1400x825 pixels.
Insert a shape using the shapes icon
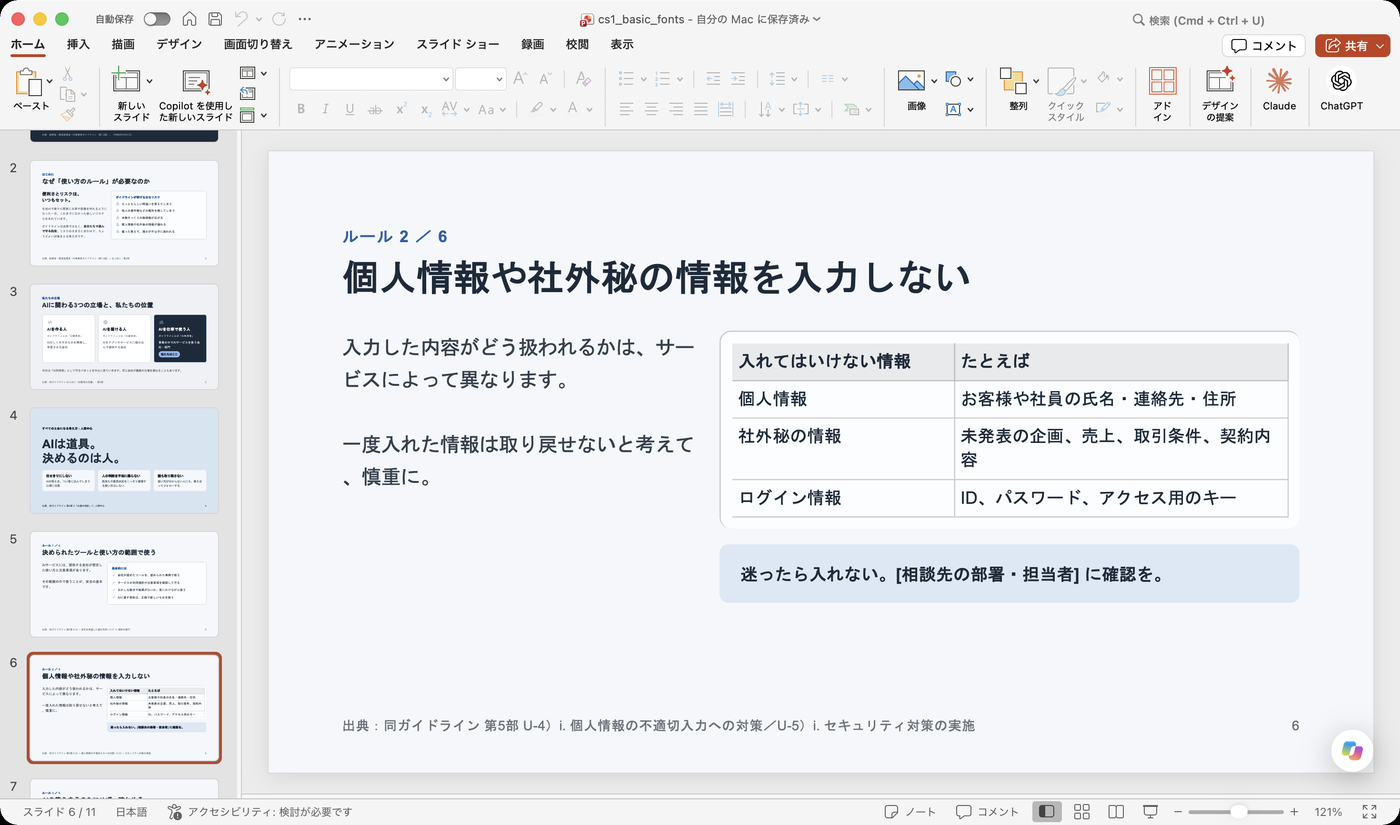pos(953,80)
